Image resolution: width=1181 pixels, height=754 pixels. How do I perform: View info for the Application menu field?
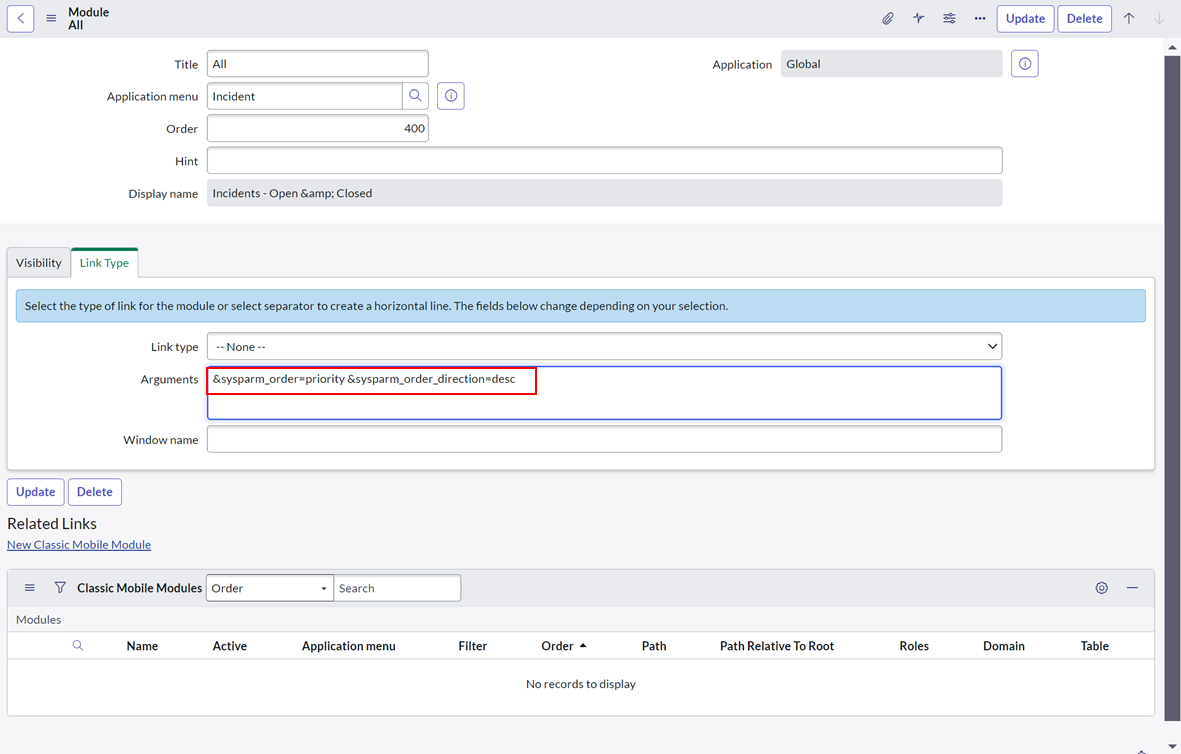click(450, 95)
